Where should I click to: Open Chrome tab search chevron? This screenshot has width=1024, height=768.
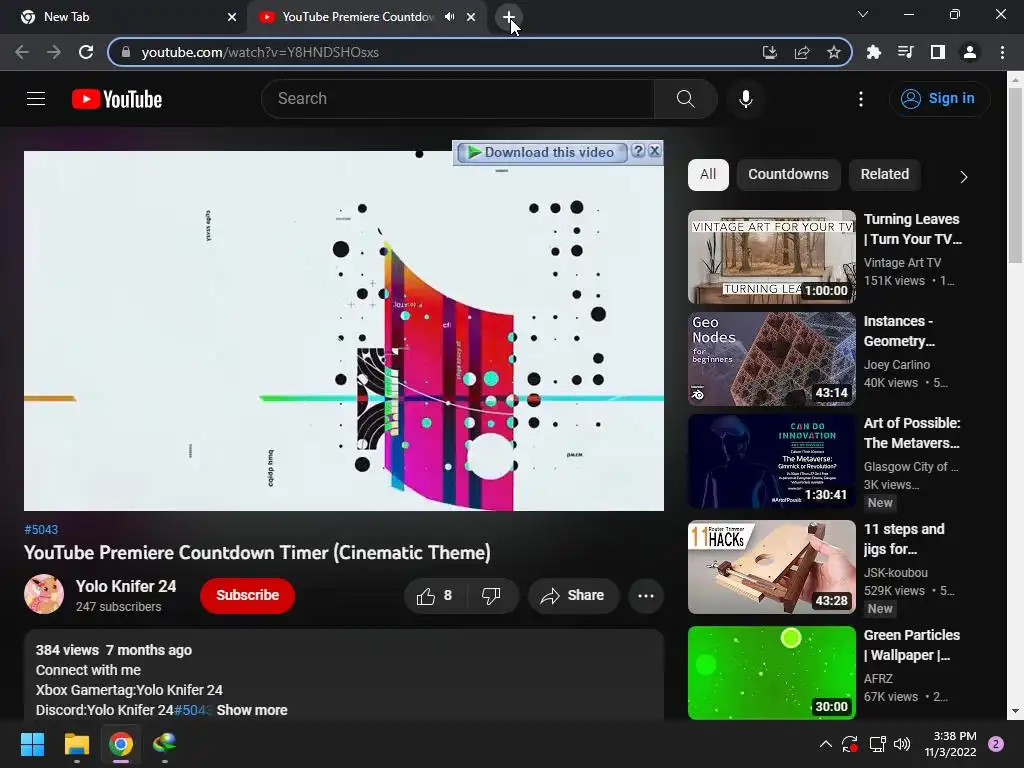click(863, 14)
